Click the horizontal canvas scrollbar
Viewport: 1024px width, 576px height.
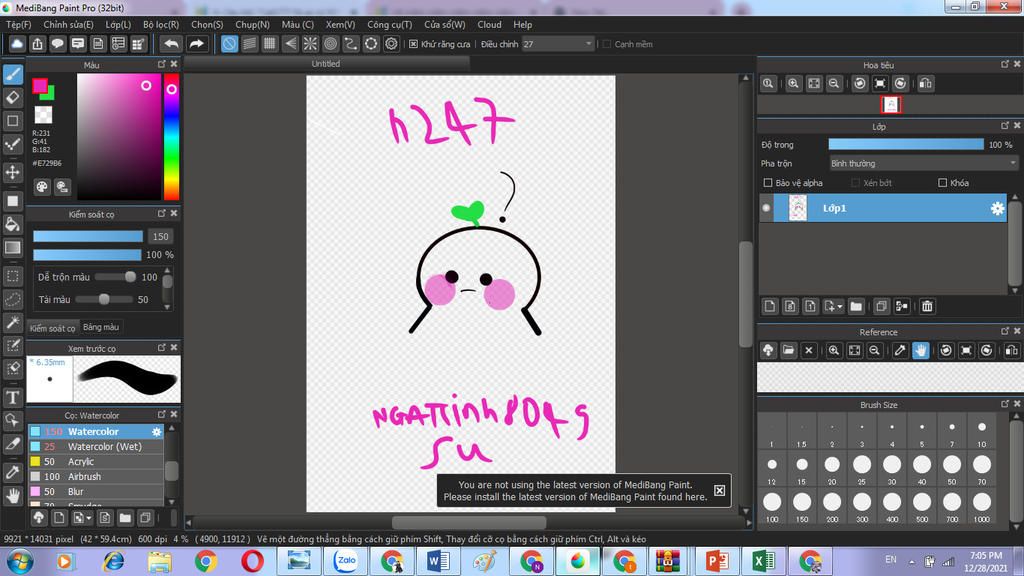(469, 522)
